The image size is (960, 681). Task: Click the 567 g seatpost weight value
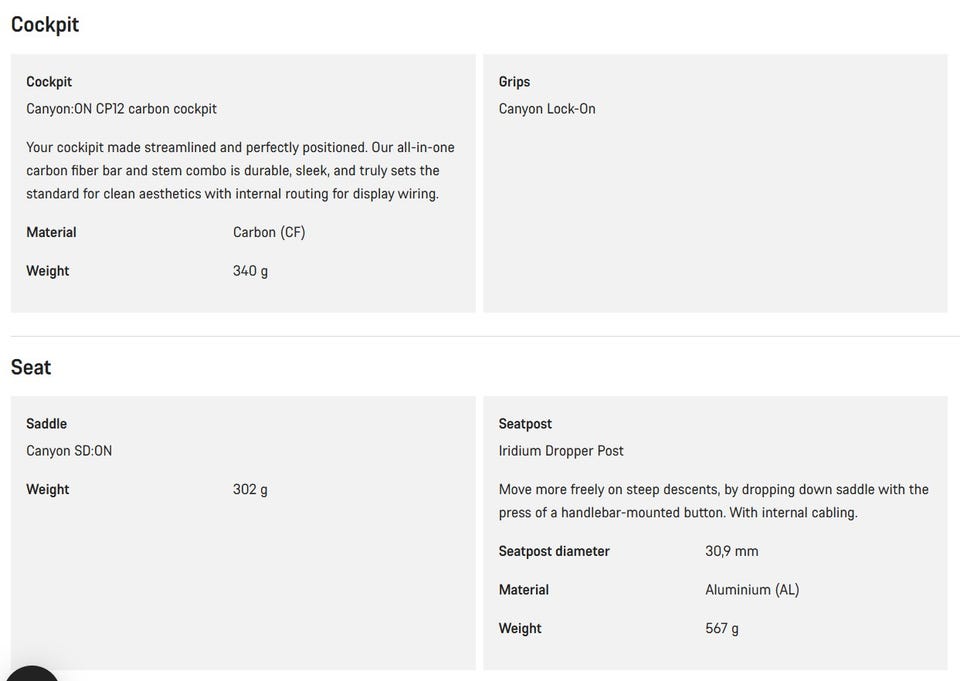(722, 628)
